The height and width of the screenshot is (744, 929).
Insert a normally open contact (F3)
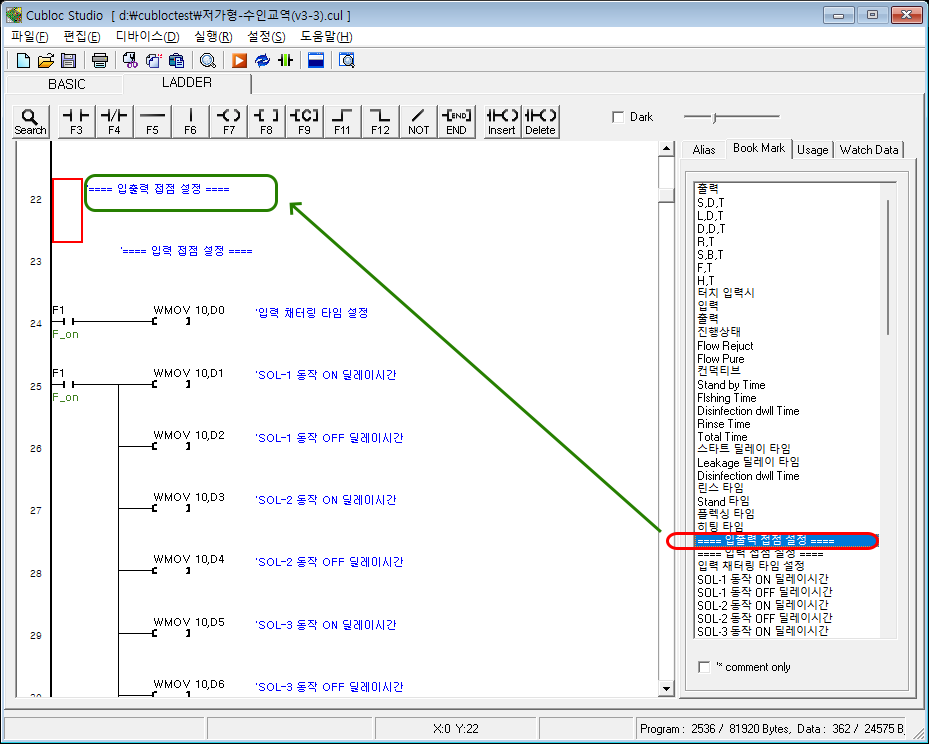click(76, 121)
